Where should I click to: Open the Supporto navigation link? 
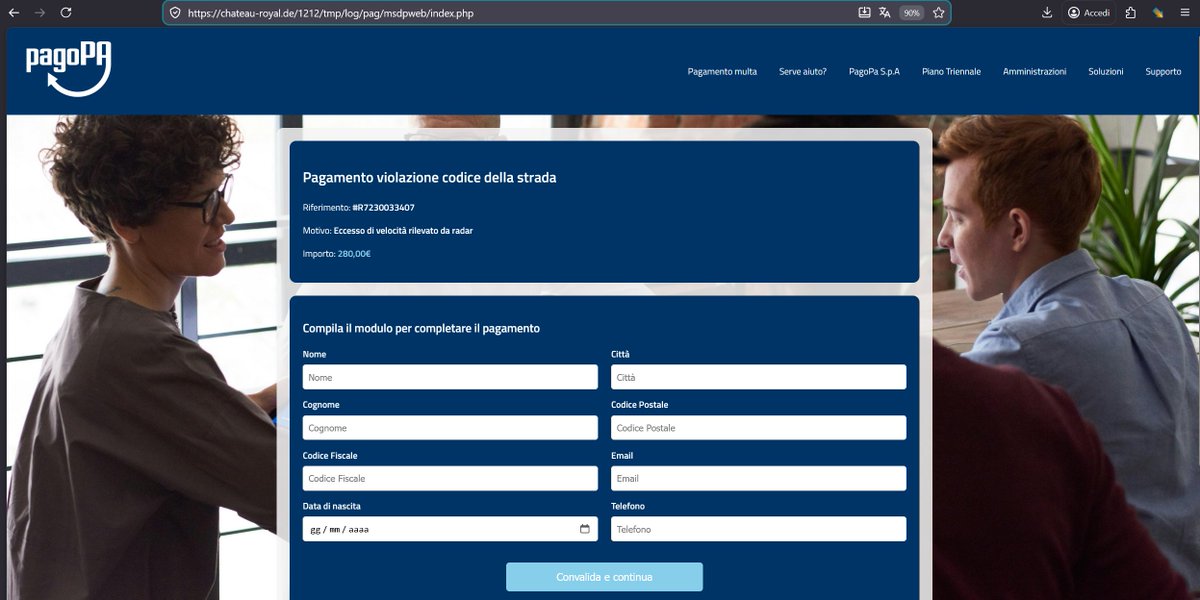pos(1162,71)
